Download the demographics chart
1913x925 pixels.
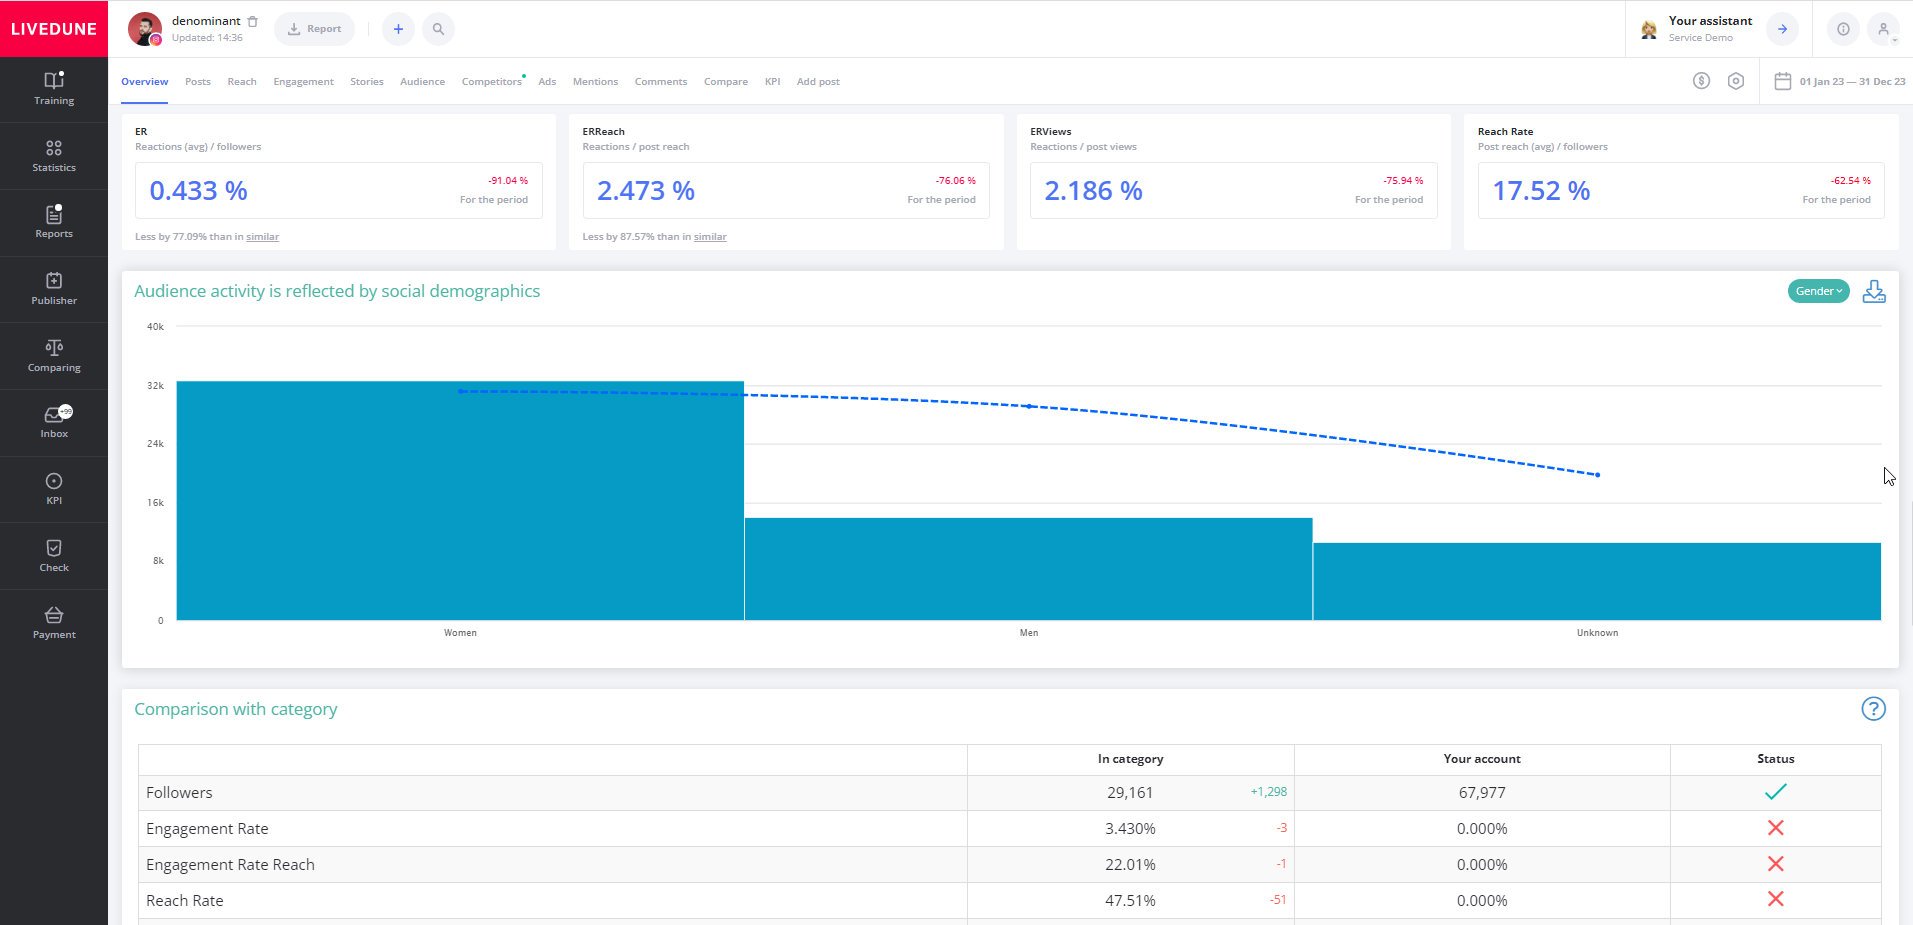point(1874,292)
